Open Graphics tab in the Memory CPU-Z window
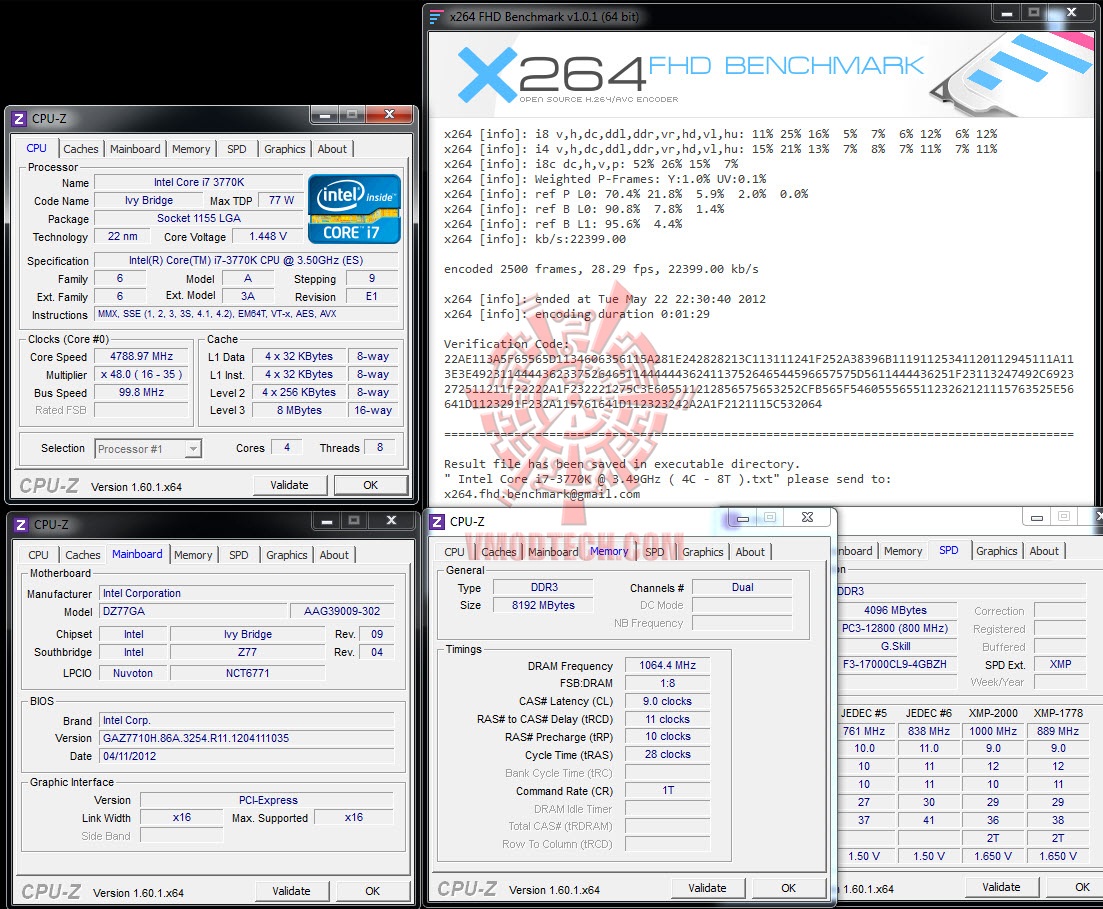The height and width of the screenshot is (909, 1103). click(x=702, y=552)
